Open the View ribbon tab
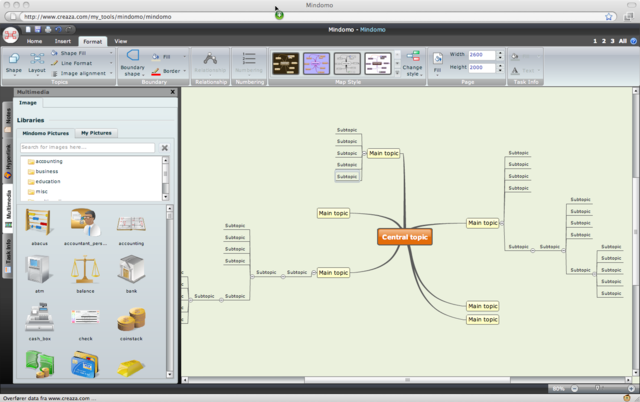The width and height of the screenshot is (640, 402). [120, 41]
